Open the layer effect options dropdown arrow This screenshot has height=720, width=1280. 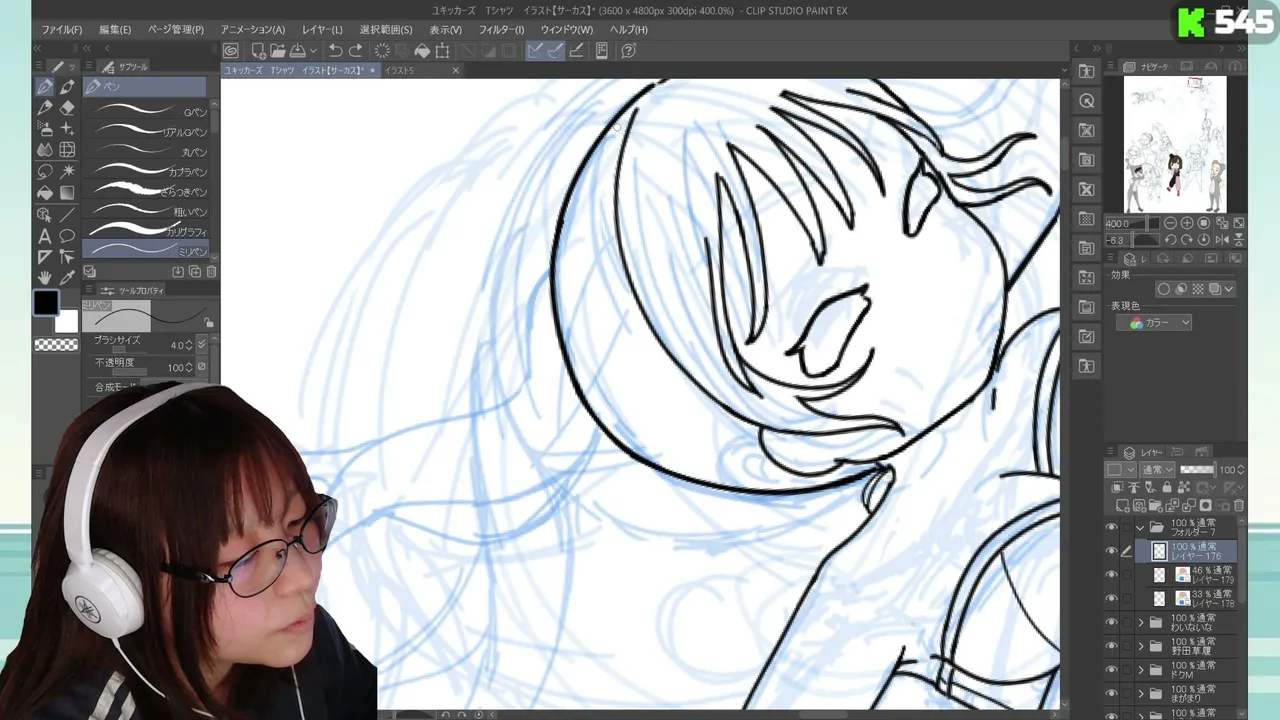pos(1229,290)
